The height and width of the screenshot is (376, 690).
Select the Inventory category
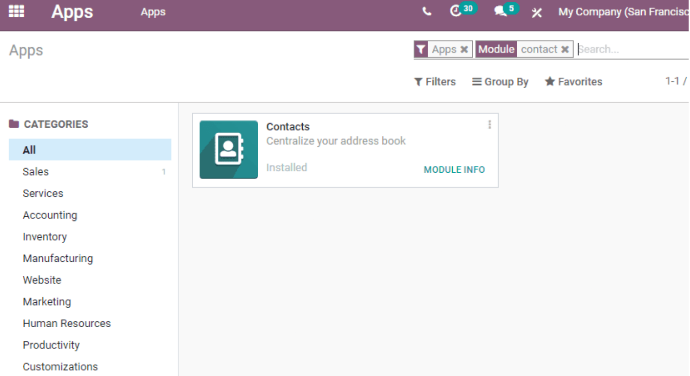pyautogui.click(x=90, y=237)
